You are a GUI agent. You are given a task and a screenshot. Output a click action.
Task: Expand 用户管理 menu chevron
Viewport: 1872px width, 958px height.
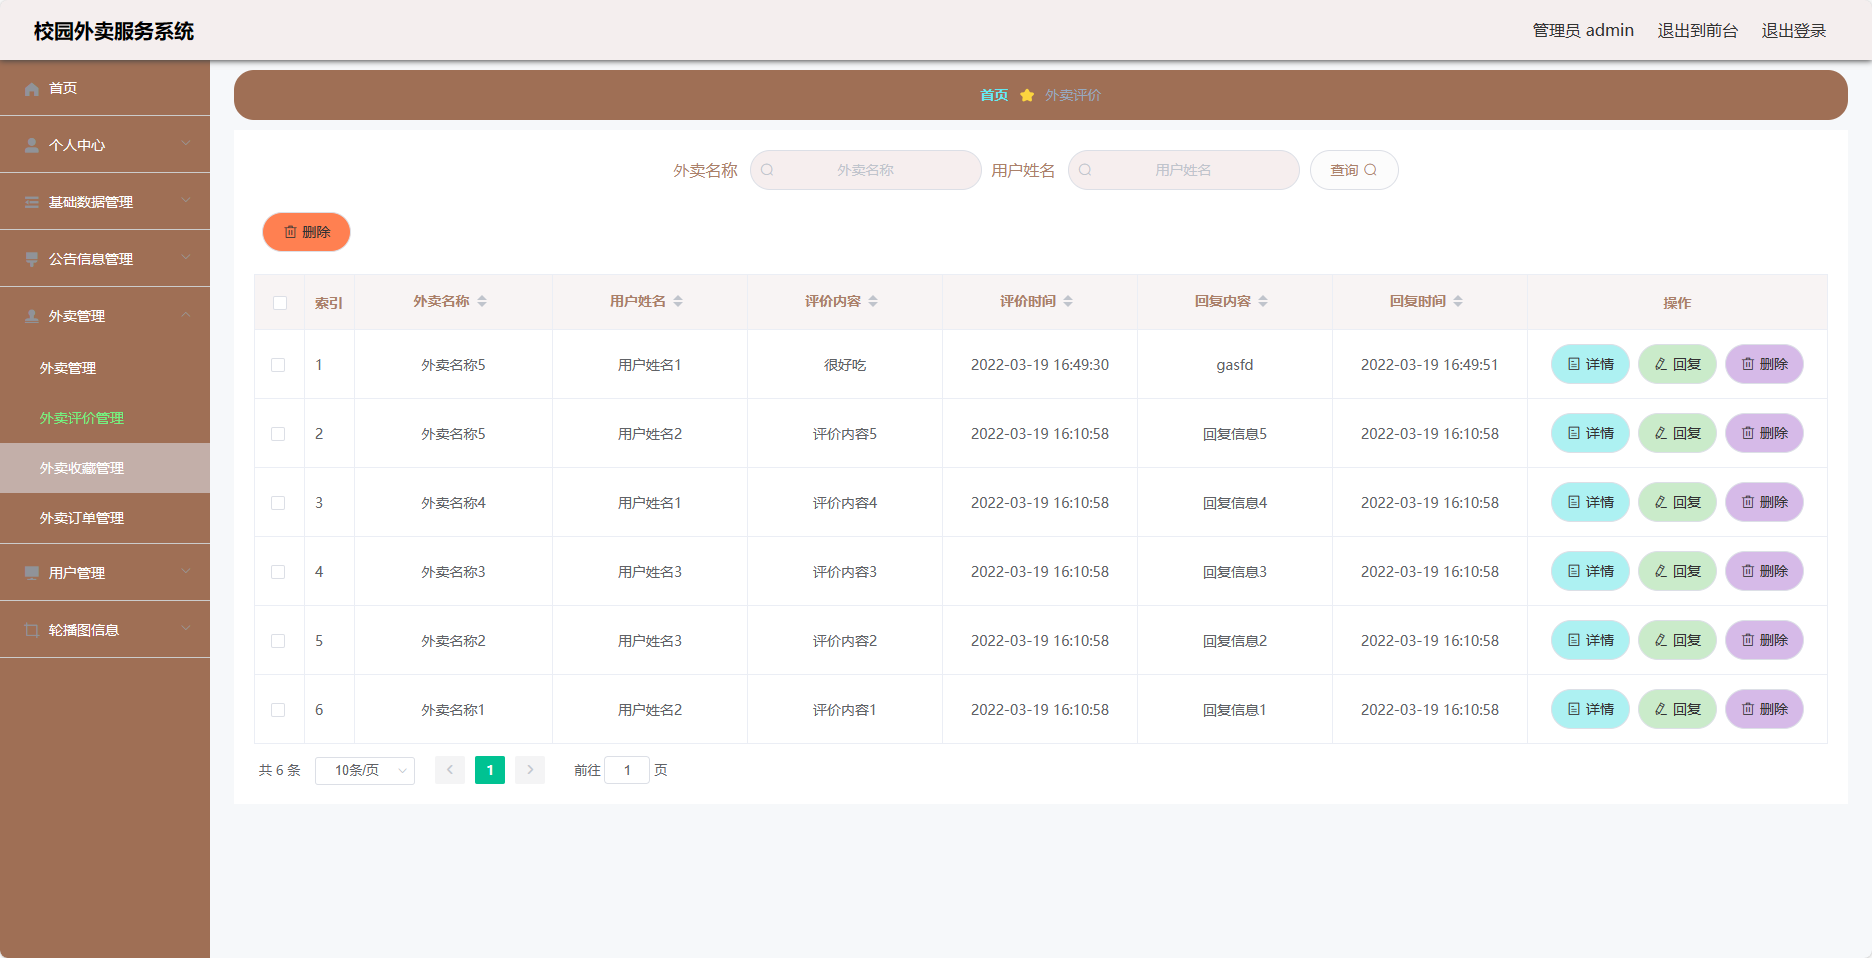[186, 572]
